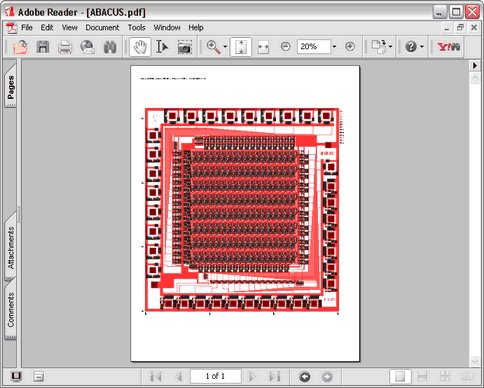Minimize the ABACUS.pdf document window
484x388 pixels.
[x=447, y=28]
